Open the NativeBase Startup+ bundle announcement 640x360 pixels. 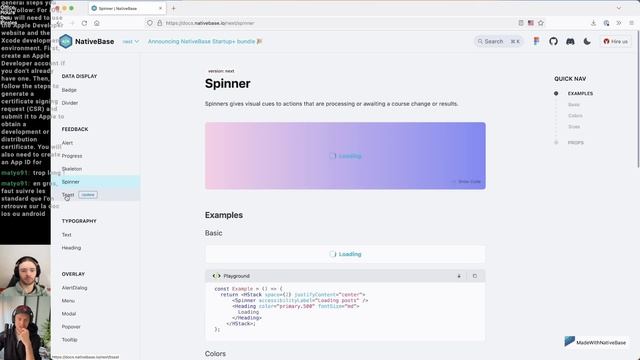pos(205,41)
